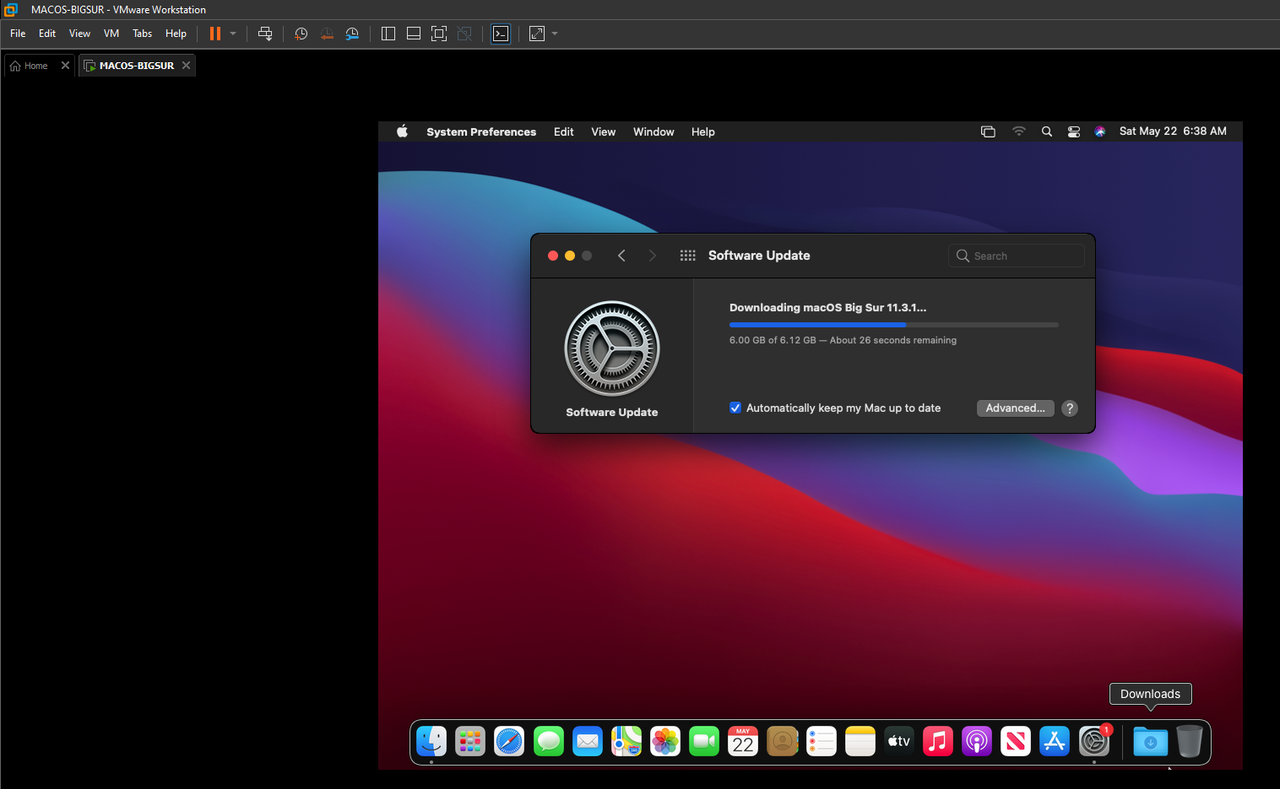
Task: Click the Software Update gear image
Action: [x=612, y=348]
